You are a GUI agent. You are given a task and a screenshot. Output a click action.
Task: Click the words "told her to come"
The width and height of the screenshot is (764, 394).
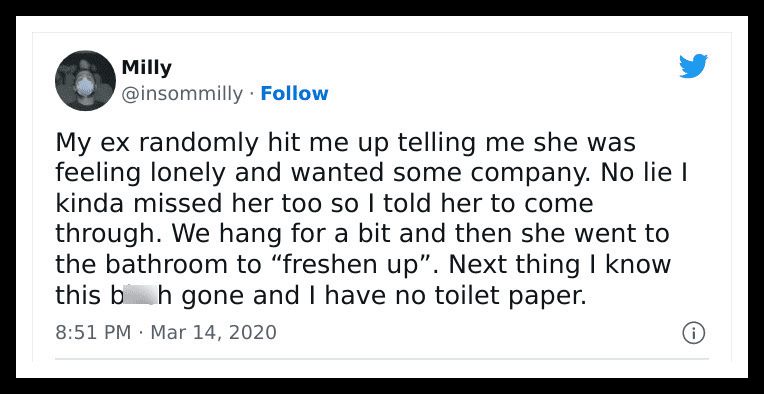[488, 204]
